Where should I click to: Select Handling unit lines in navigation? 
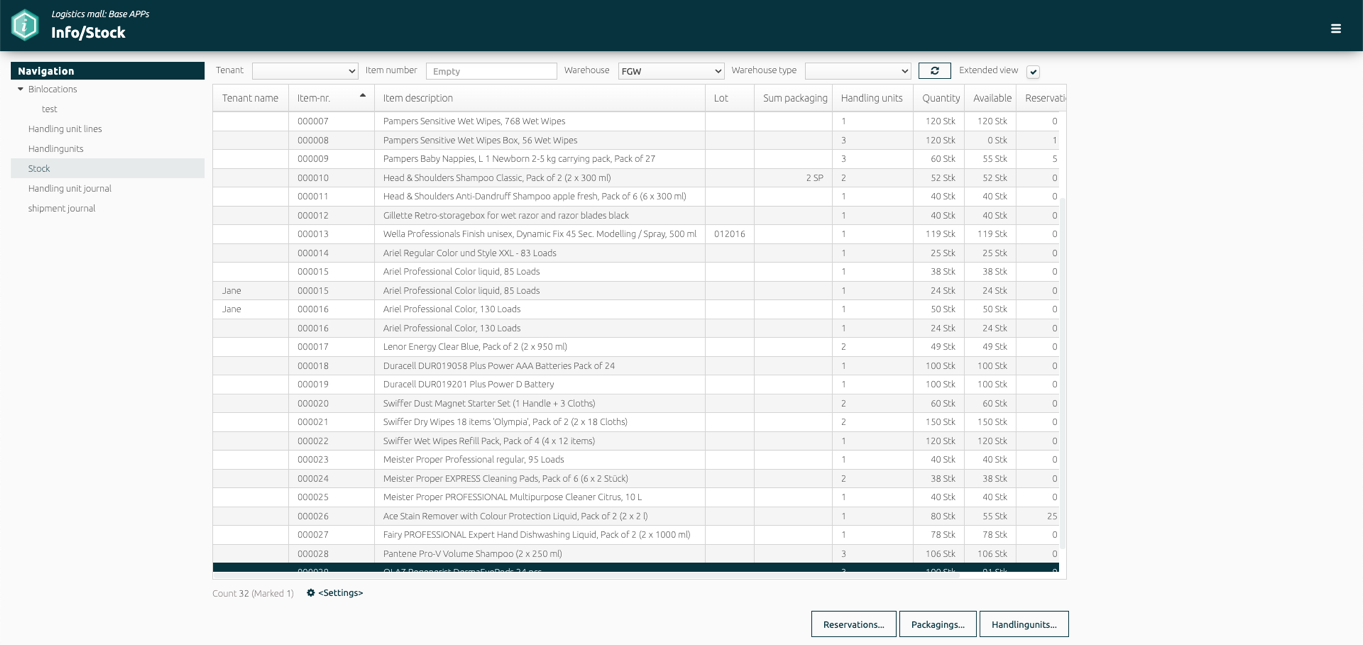point(65,129)
